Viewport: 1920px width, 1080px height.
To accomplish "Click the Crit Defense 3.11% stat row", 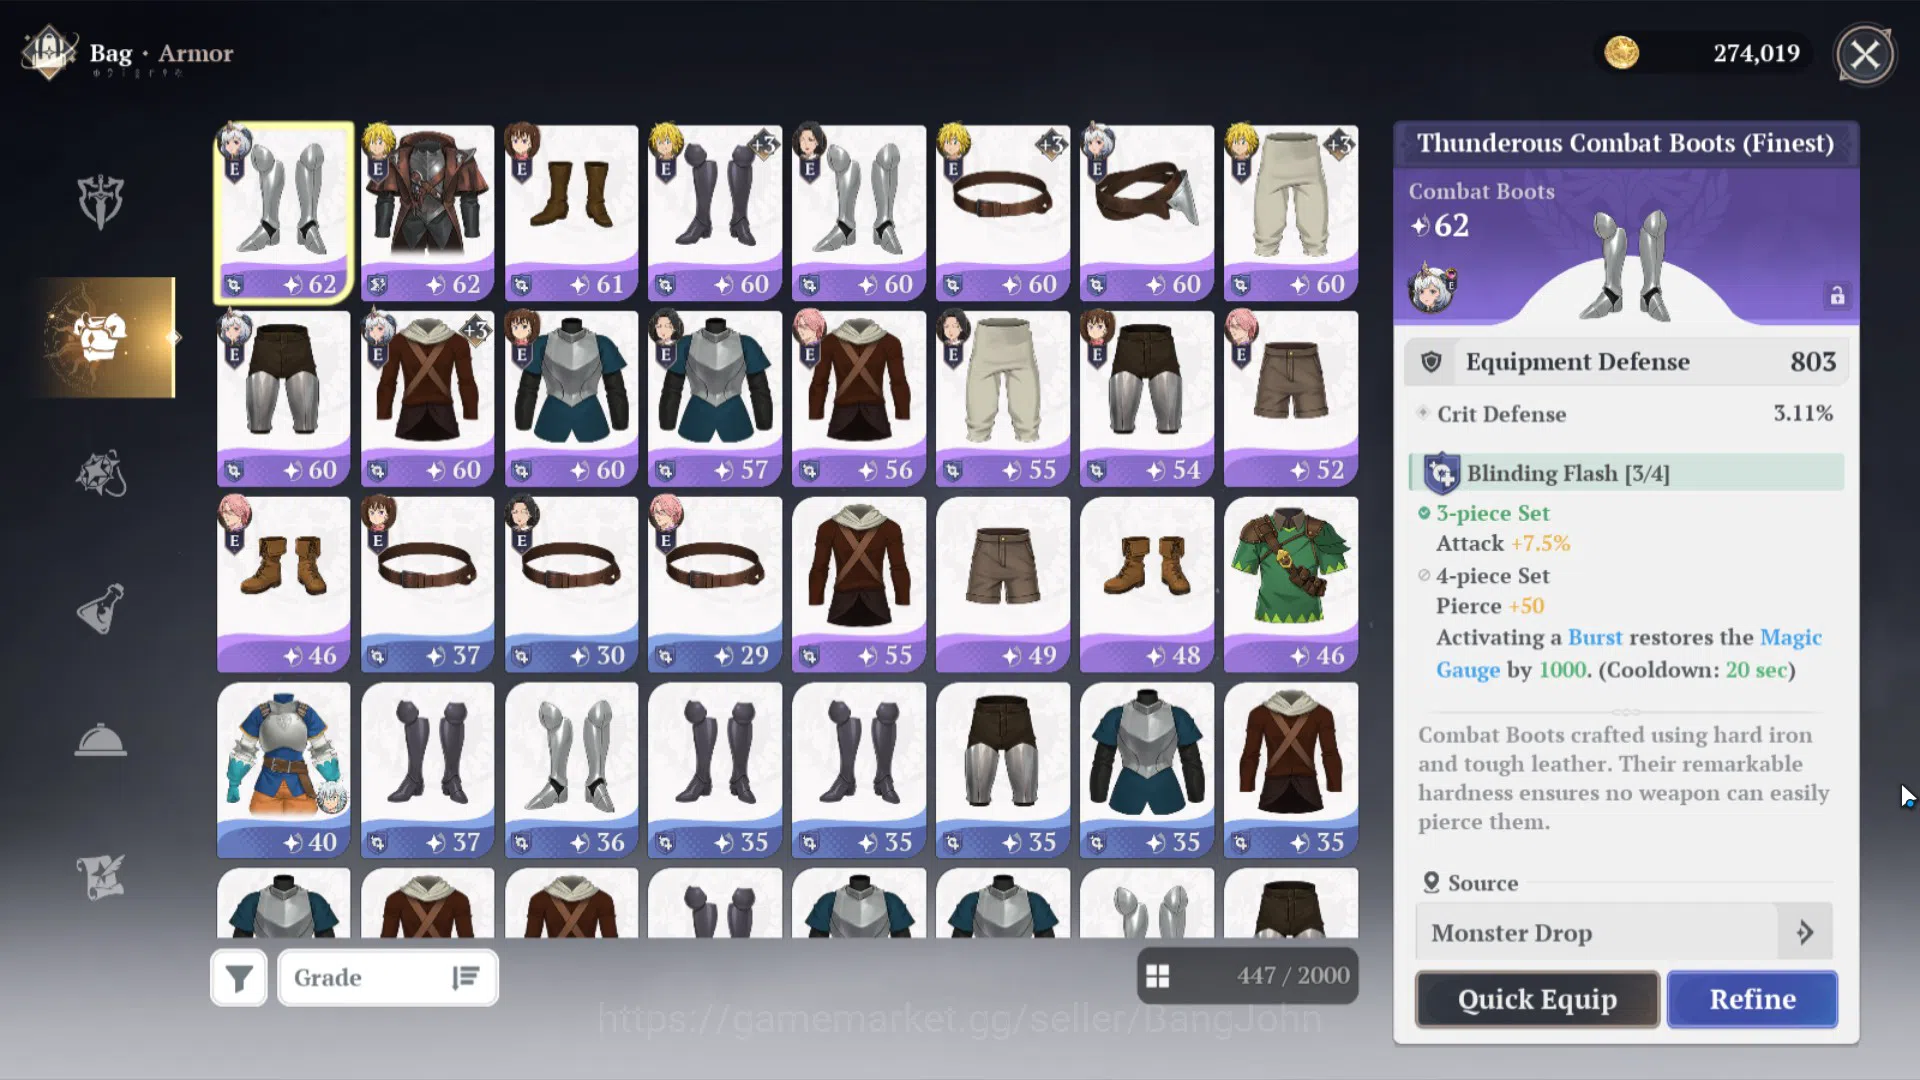I will (x=1626, y=414).
